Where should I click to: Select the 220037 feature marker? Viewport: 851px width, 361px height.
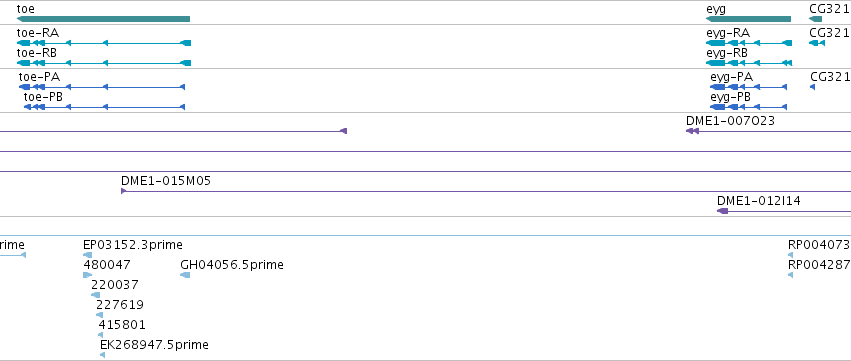tap(96, 295)
